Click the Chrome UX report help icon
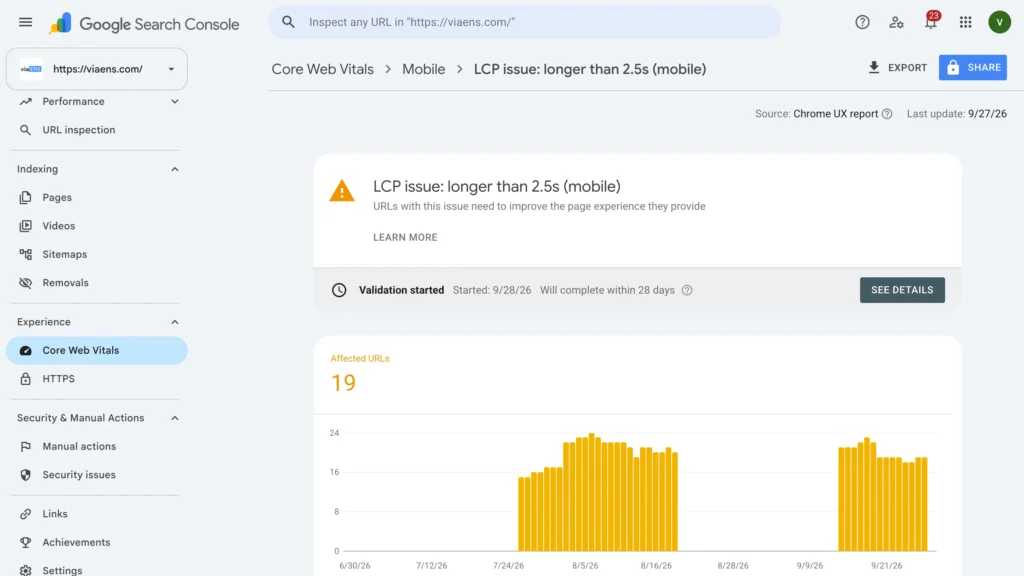 [887, 114]
